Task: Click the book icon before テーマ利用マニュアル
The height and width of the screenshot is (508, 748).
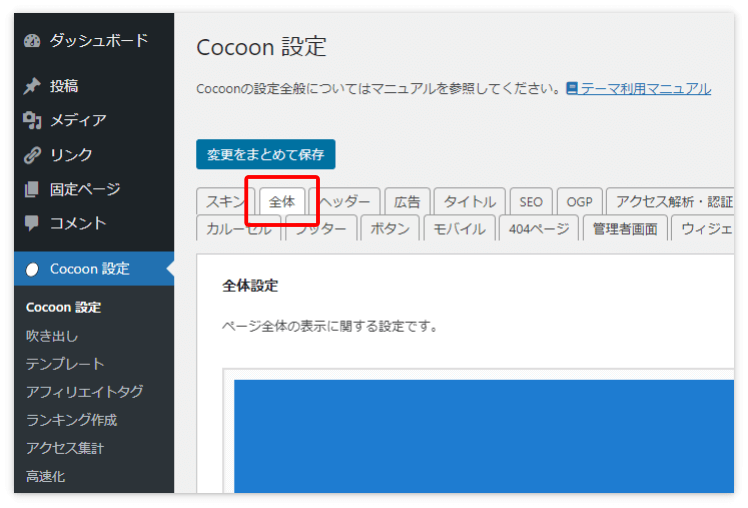Action: coord(572,88)
